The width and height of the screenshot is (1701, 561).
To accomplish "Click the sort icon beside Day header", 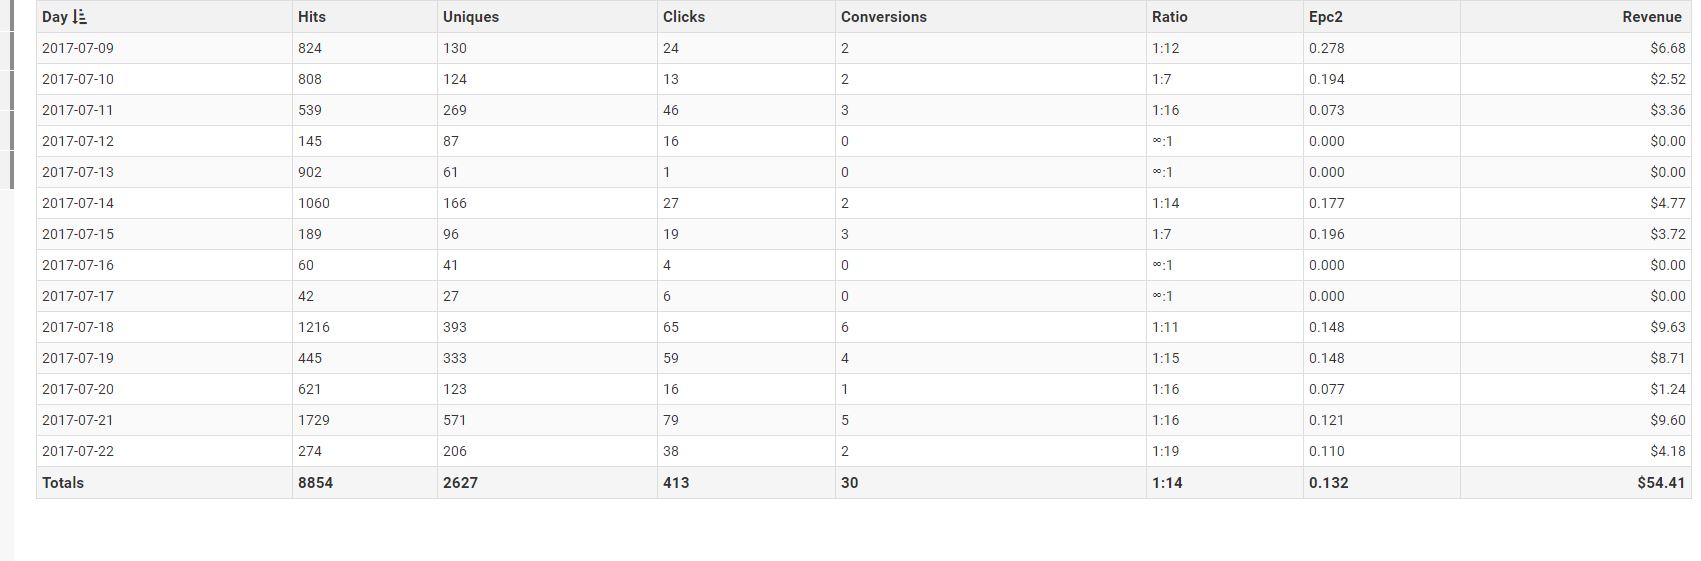I will pyautogui.click(x=80, y=17).
